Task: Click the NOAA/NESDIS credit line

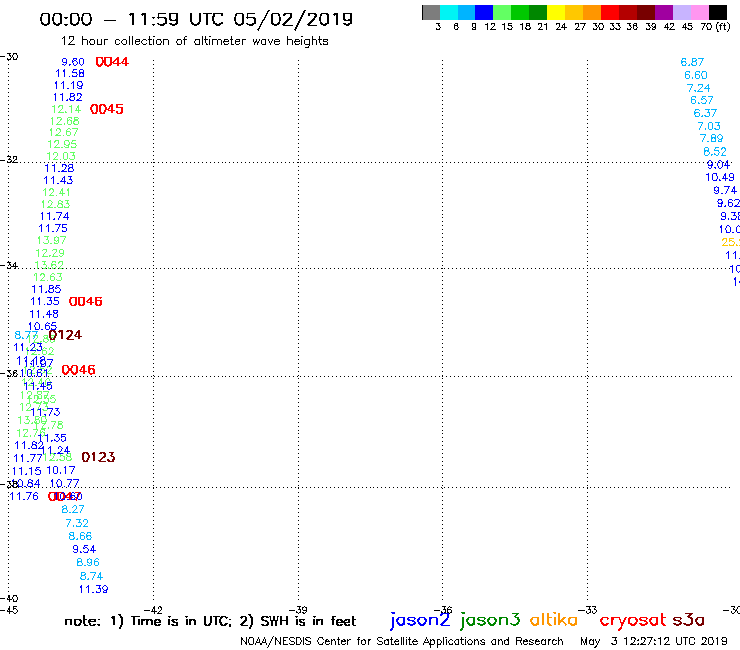Action: point(402,641)
